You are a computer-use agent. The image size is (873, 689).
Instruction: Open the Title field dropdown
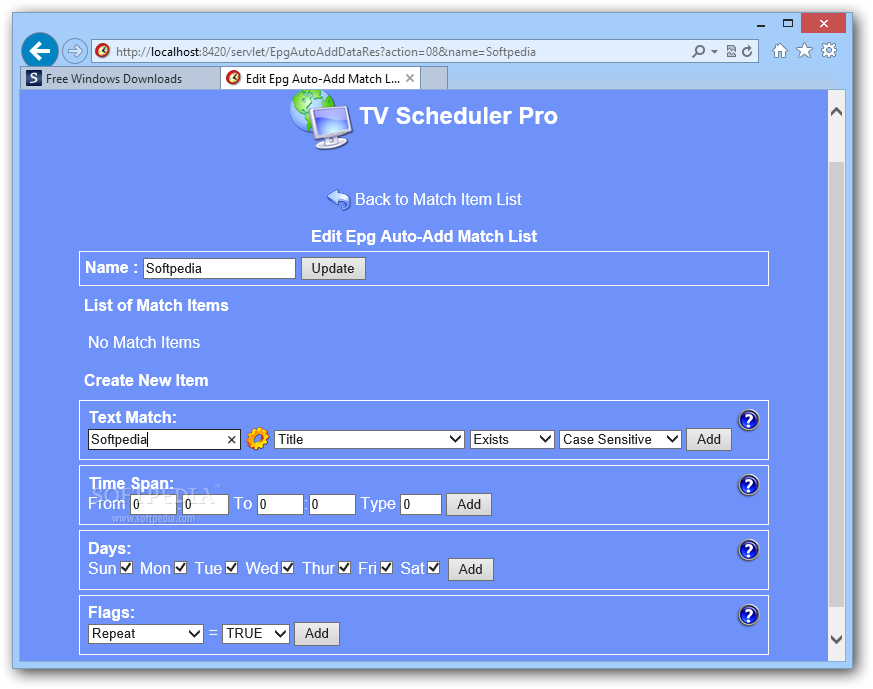[x=369, y=439]
